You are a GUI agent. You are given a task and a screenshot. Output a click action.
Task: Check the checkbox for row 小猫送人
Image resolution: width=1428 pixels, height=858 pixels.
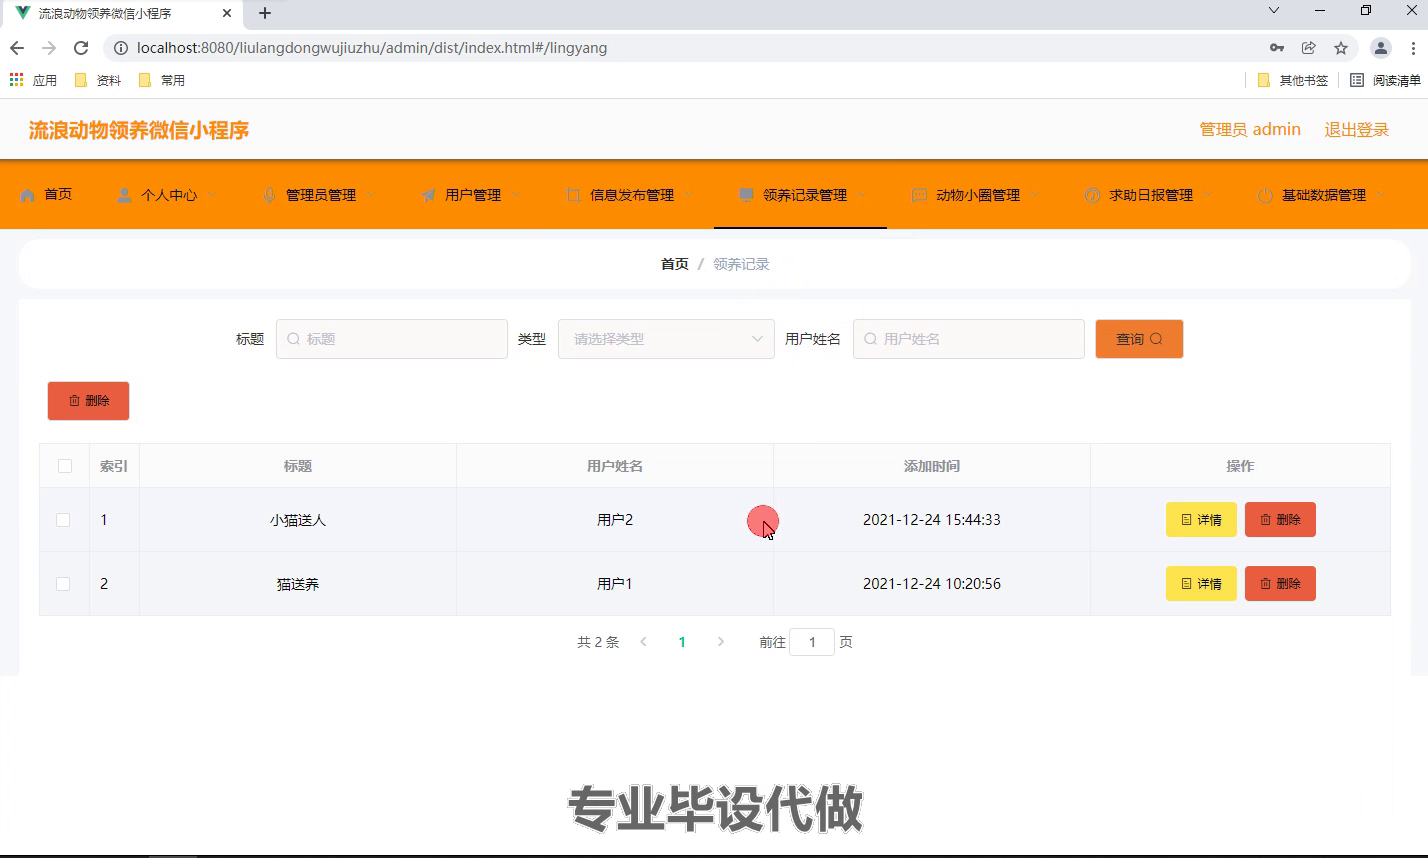63,520
